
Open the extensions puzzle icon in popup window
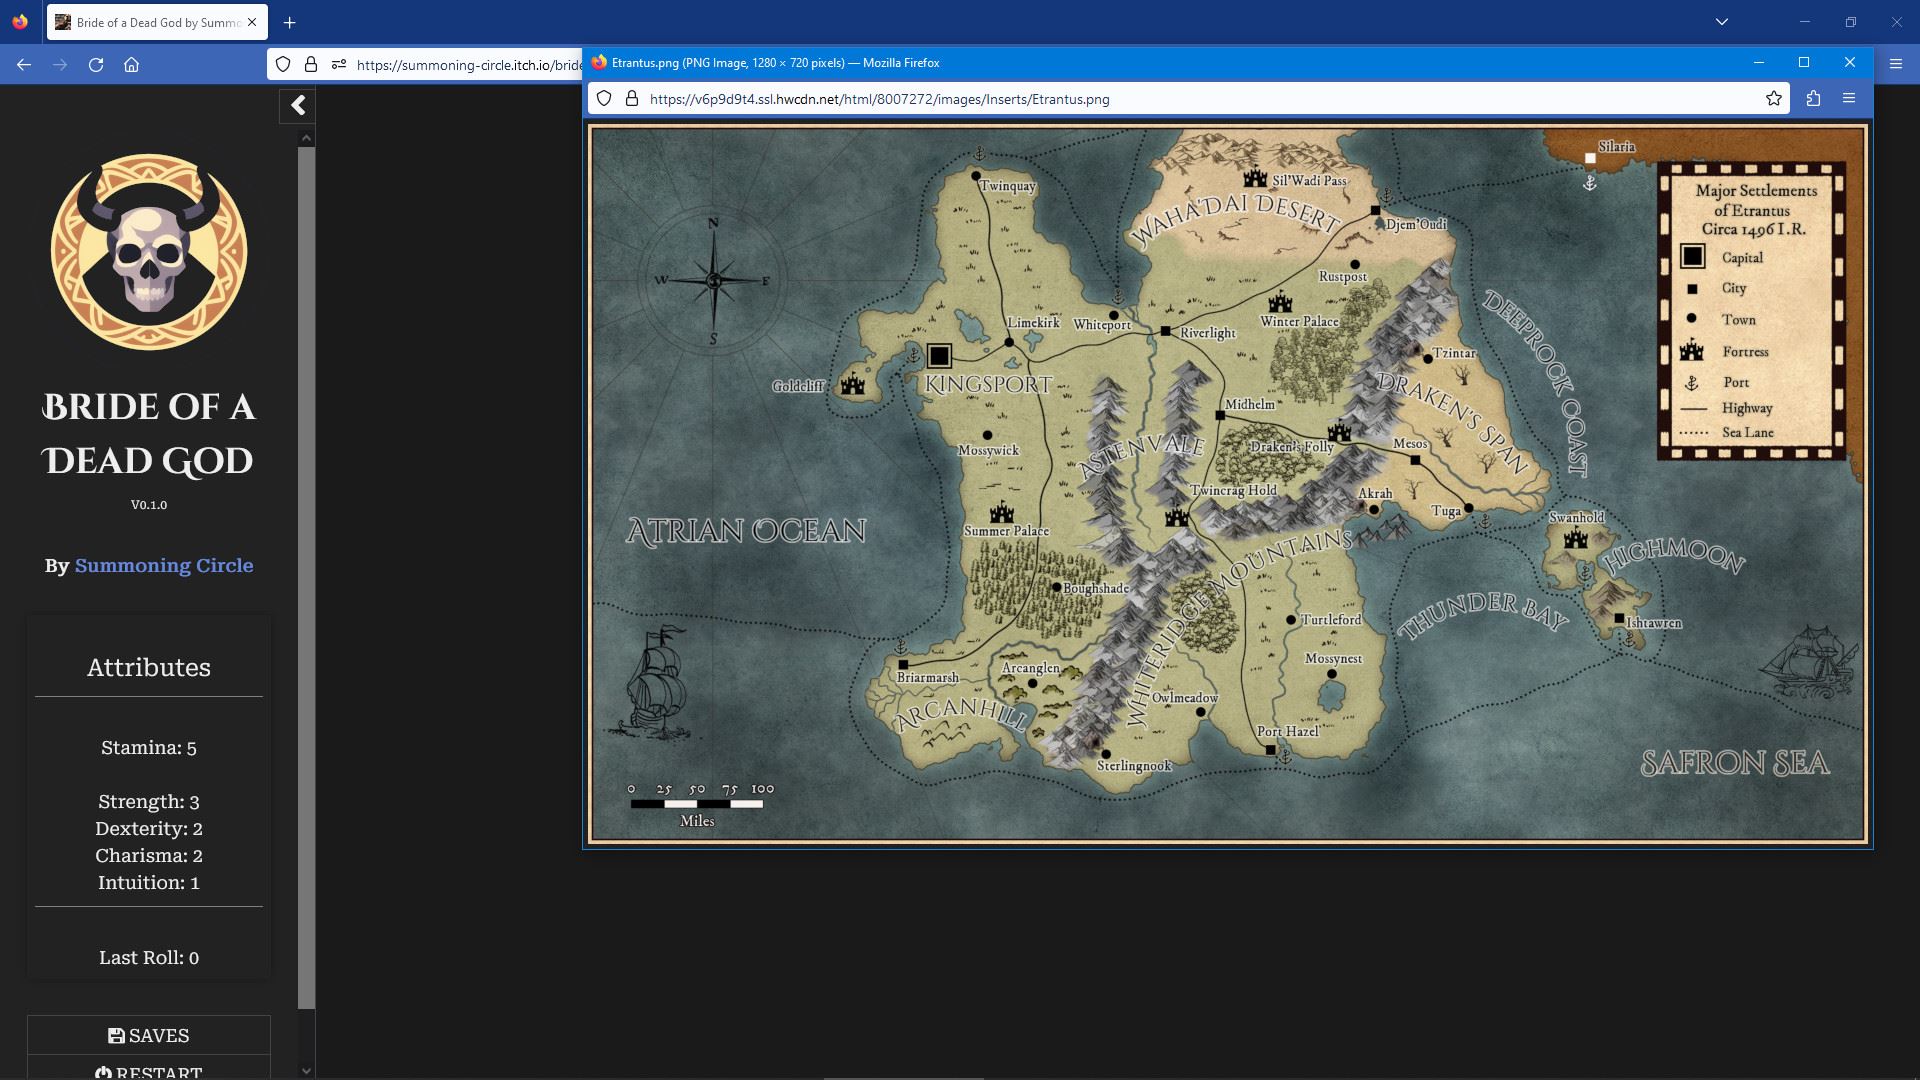coord(1813,99)
